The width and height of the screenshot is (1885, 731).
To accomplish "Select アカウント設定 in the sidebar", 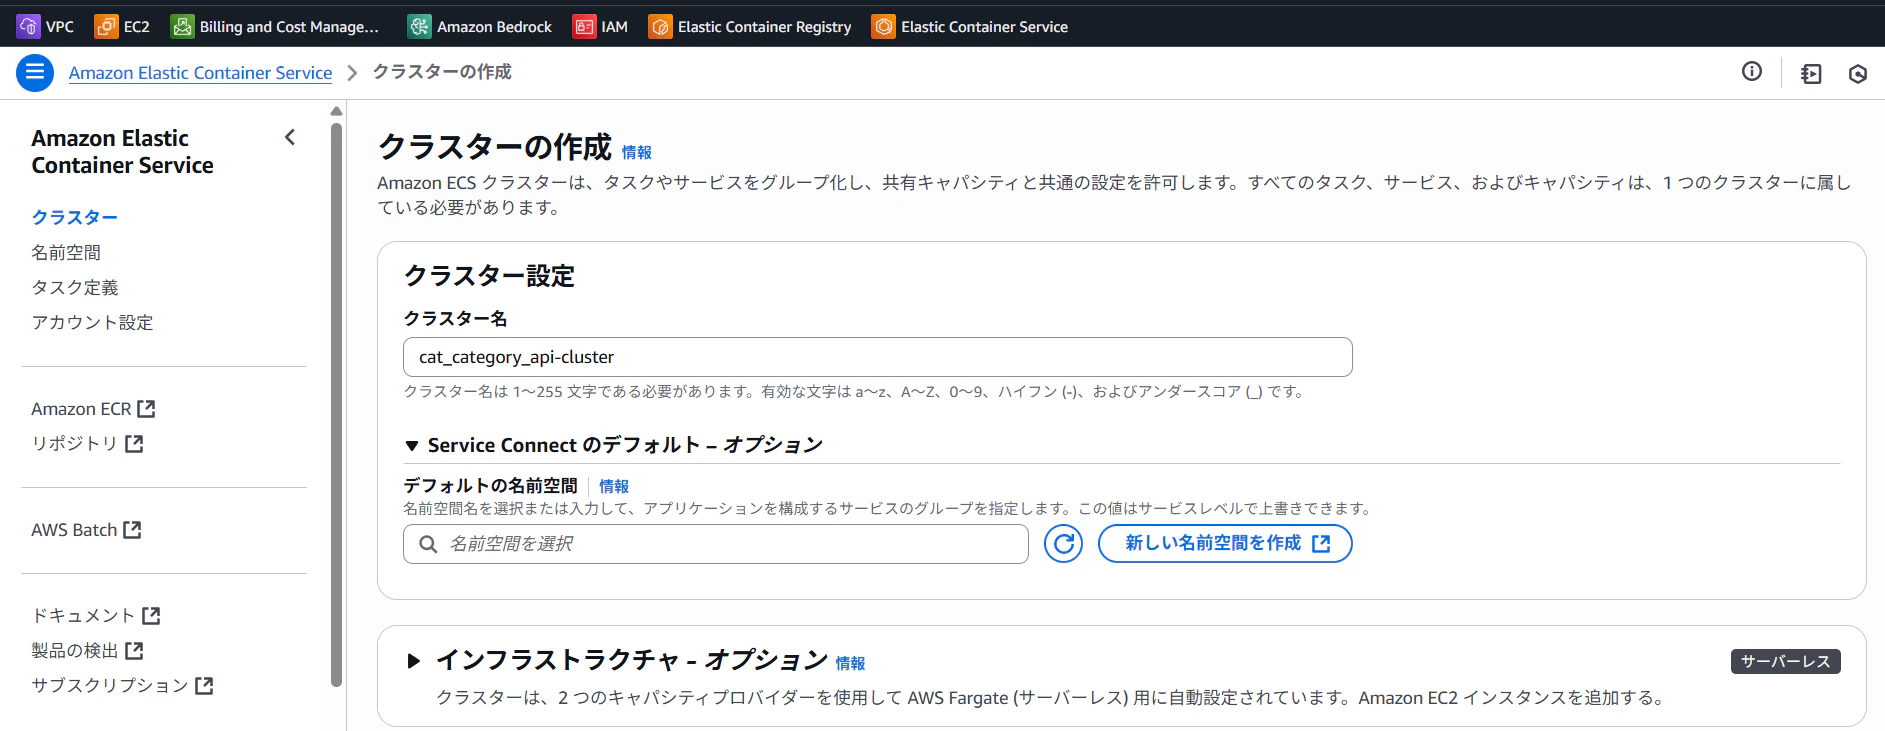I will click(92, 322).
